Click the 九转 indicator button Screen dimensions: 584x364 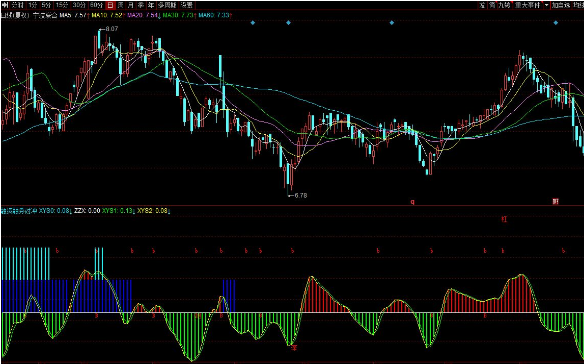point(504,5)
